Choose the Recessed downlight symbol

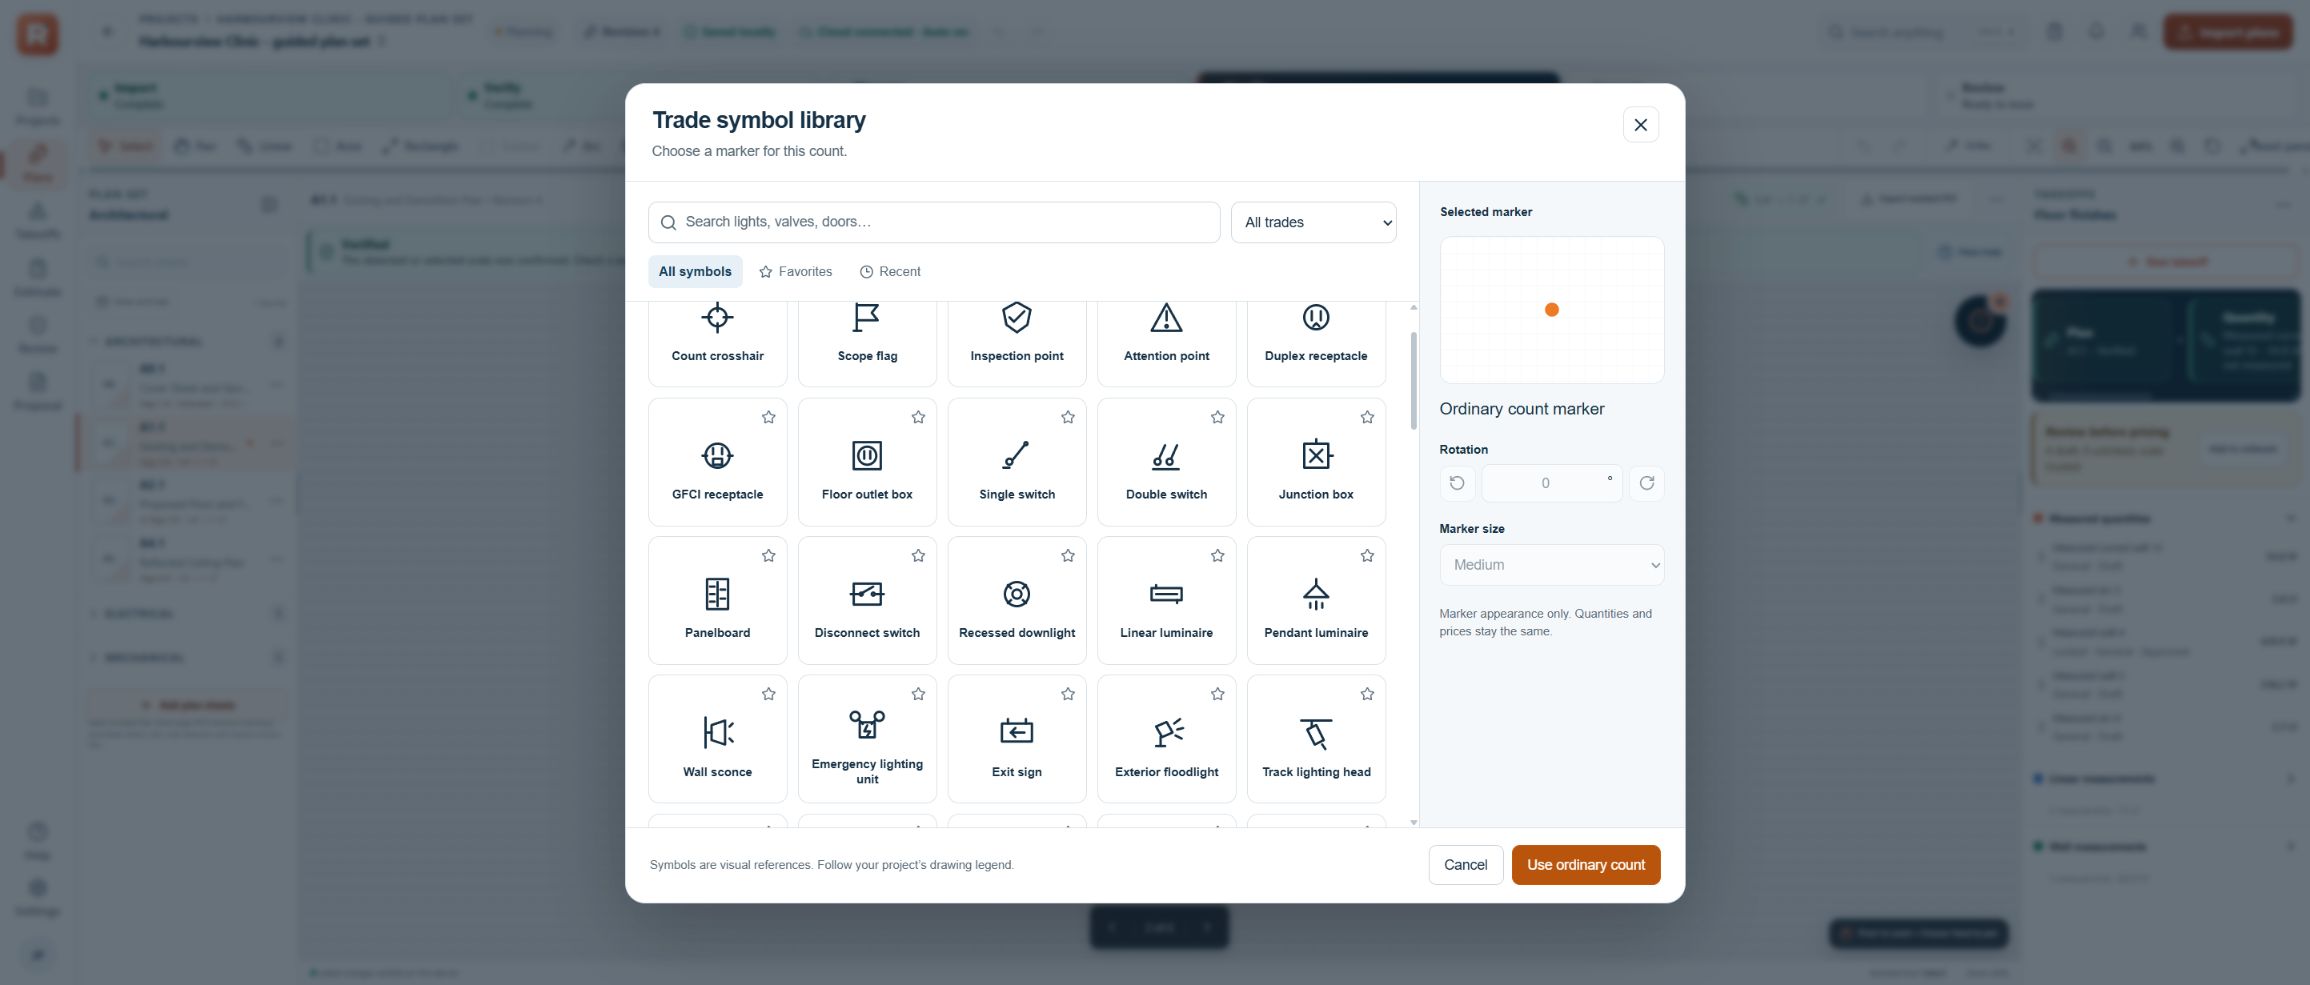[x=1017, y=601]
